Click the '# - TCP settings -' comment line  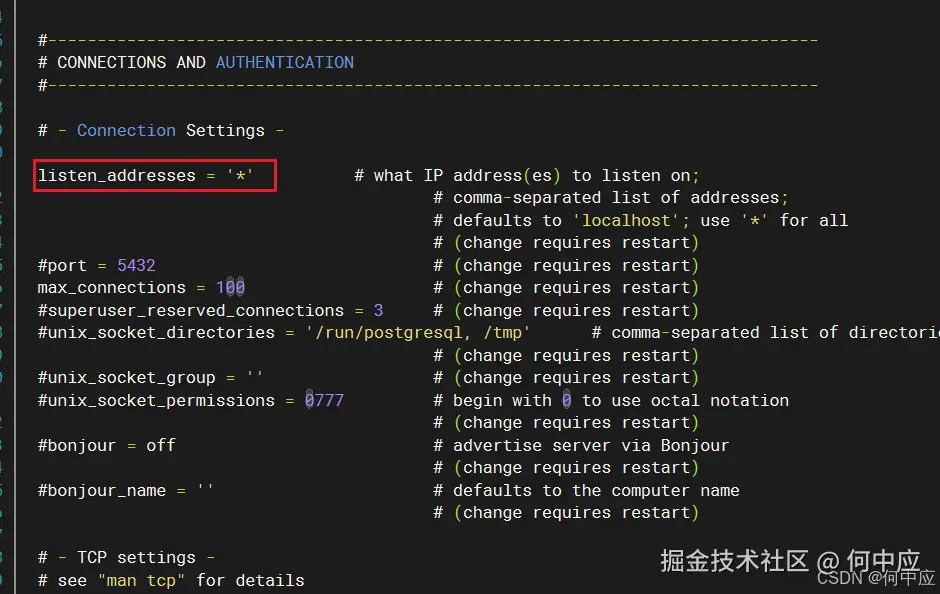click(126, 557)
